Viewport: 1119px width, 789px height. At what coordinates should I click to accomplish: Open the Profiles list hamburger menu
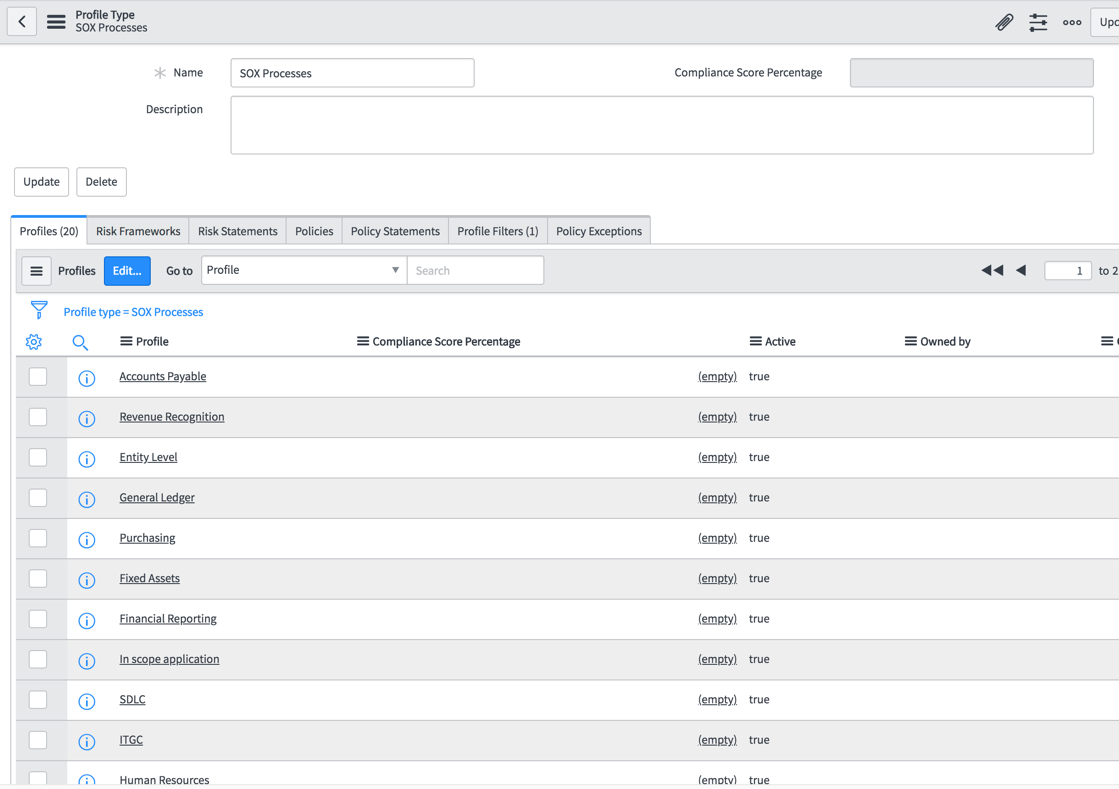tap(36, 271)
